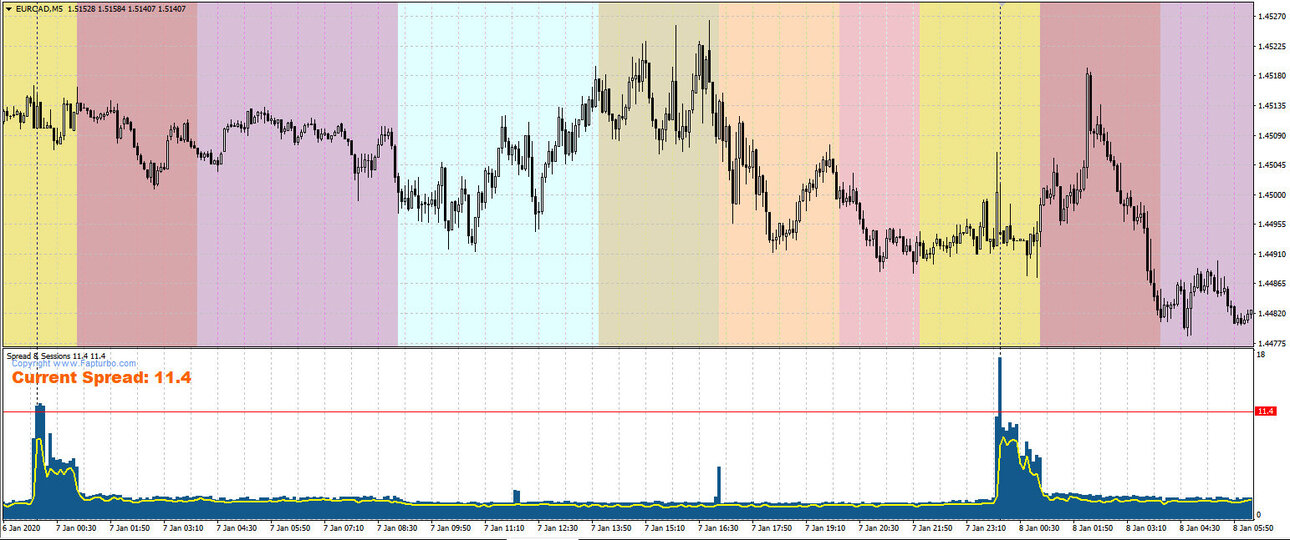Click the 7 Jan 21:50 time label

point(934,528)
